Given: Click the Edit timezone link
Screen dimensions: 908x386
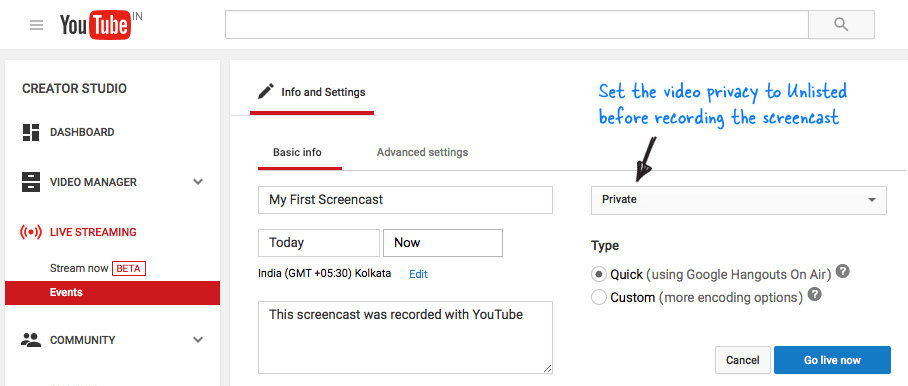Looking at the screenshot, I should (x=418, y=274).
